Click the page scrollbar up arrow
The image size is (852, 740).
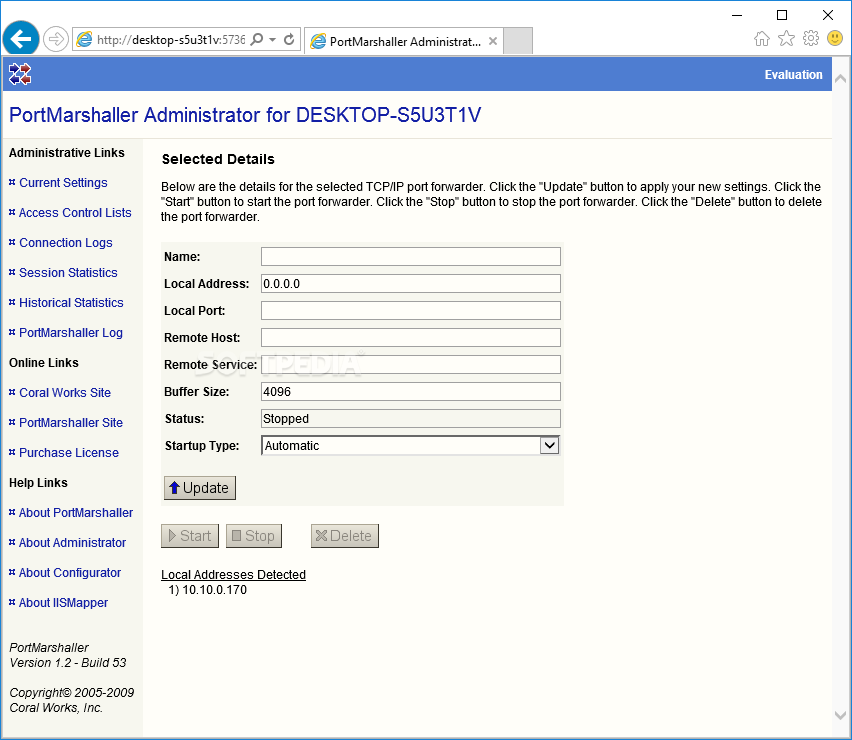(841, 79)
